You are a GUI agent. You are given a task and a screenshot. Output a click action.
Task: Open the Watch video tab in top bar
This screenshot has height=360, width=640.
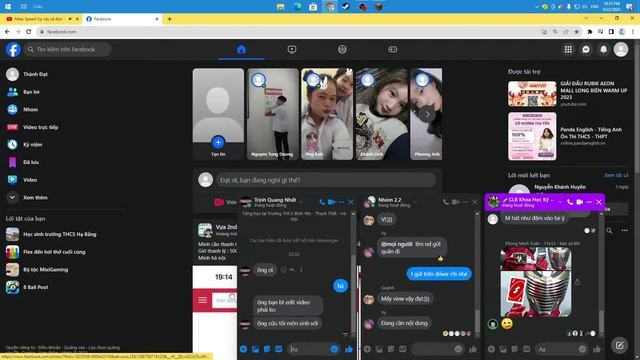click(292, 49)
